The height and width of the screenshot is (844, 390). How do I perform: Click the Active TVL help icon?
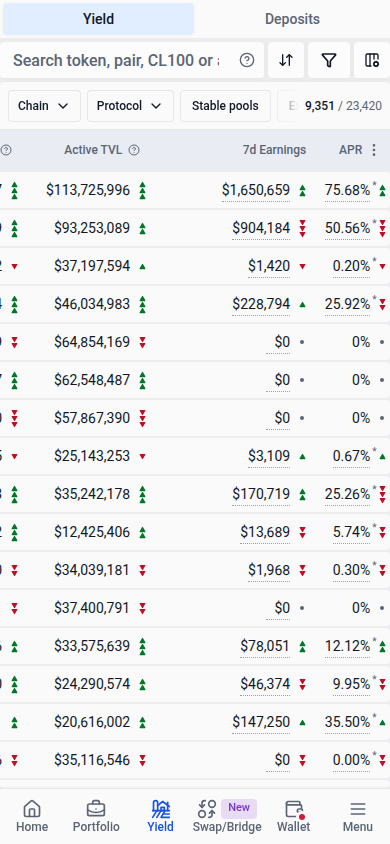coord(134,150)
